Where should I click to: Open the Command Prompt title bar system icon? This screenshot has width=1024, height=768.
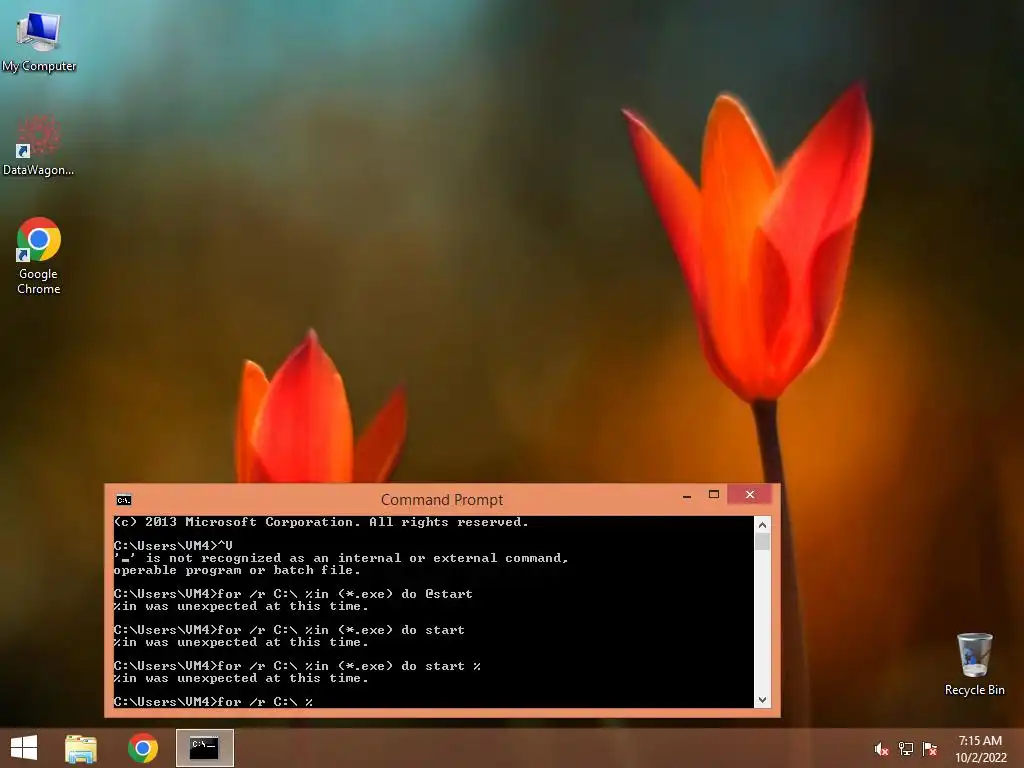click(123, 500)
